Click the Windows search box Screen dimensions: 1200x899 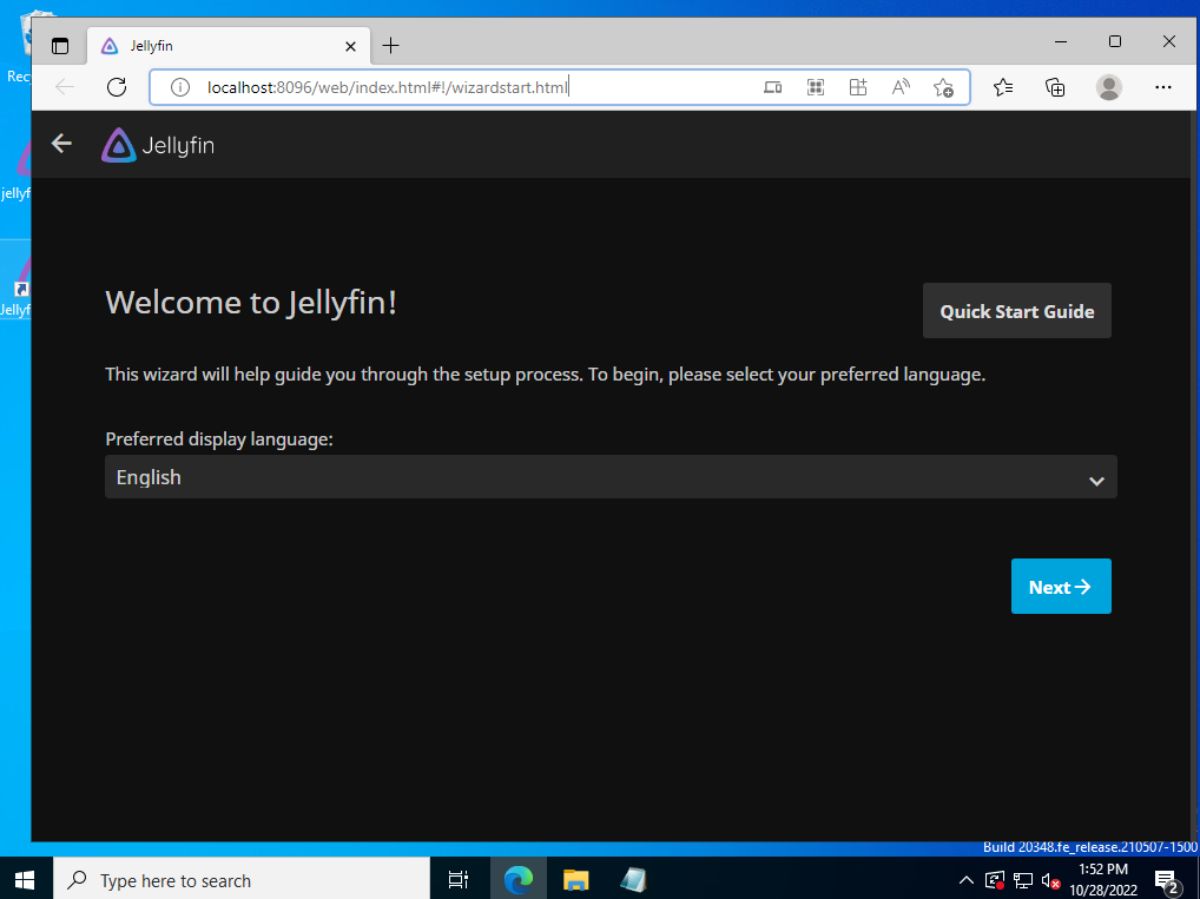click(240, 880)
